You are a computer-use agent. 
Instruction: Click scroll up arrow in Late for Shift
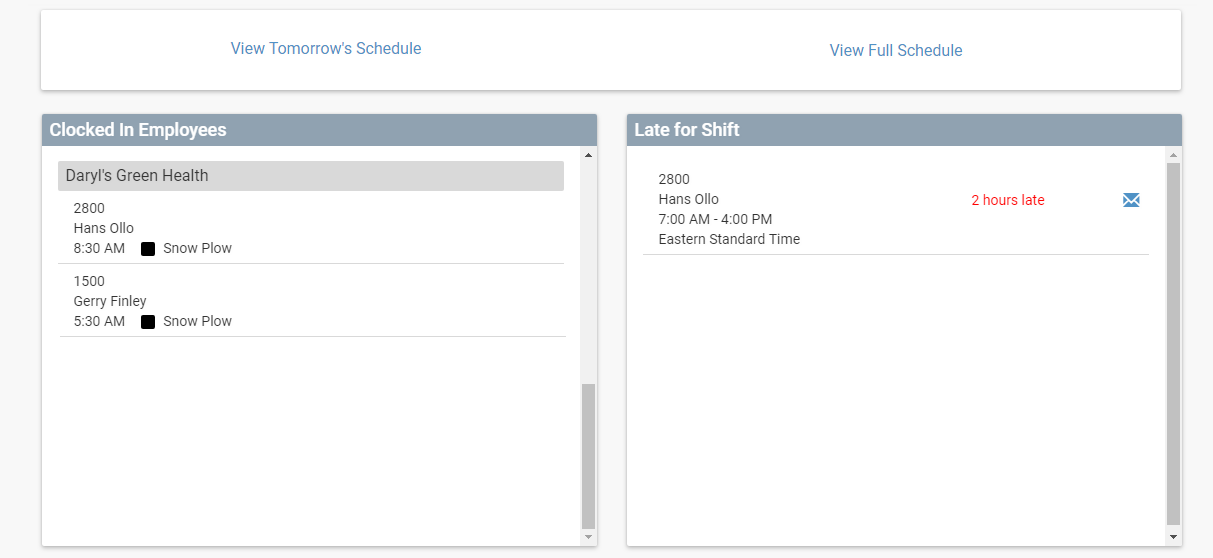(x=1173, y=155)
